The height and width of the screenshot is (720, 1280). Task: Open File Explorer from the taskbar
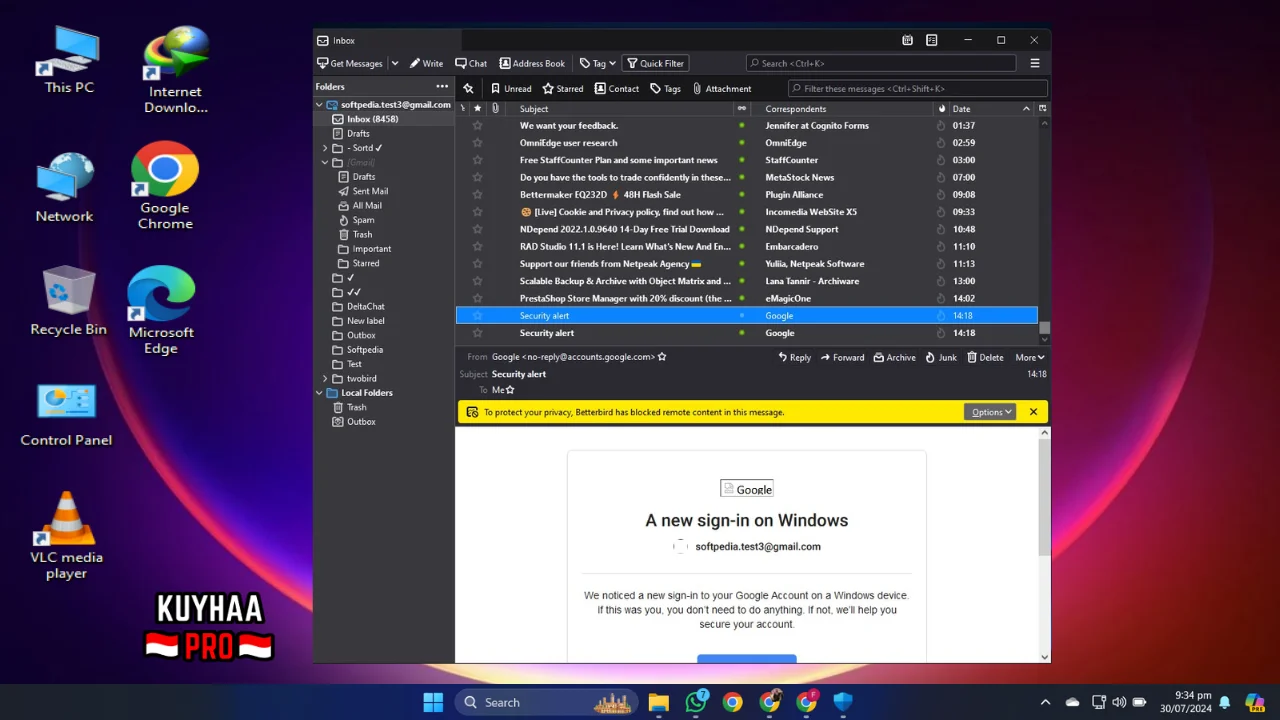click(658, 702)
